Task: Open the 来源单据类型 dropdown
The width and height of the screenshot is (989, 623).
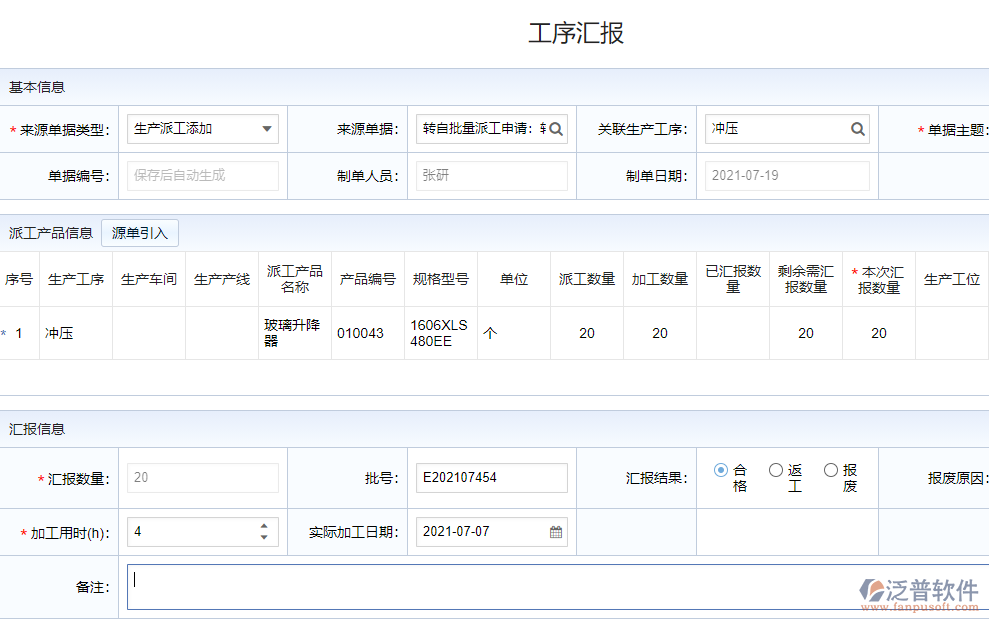Action: 266,128
